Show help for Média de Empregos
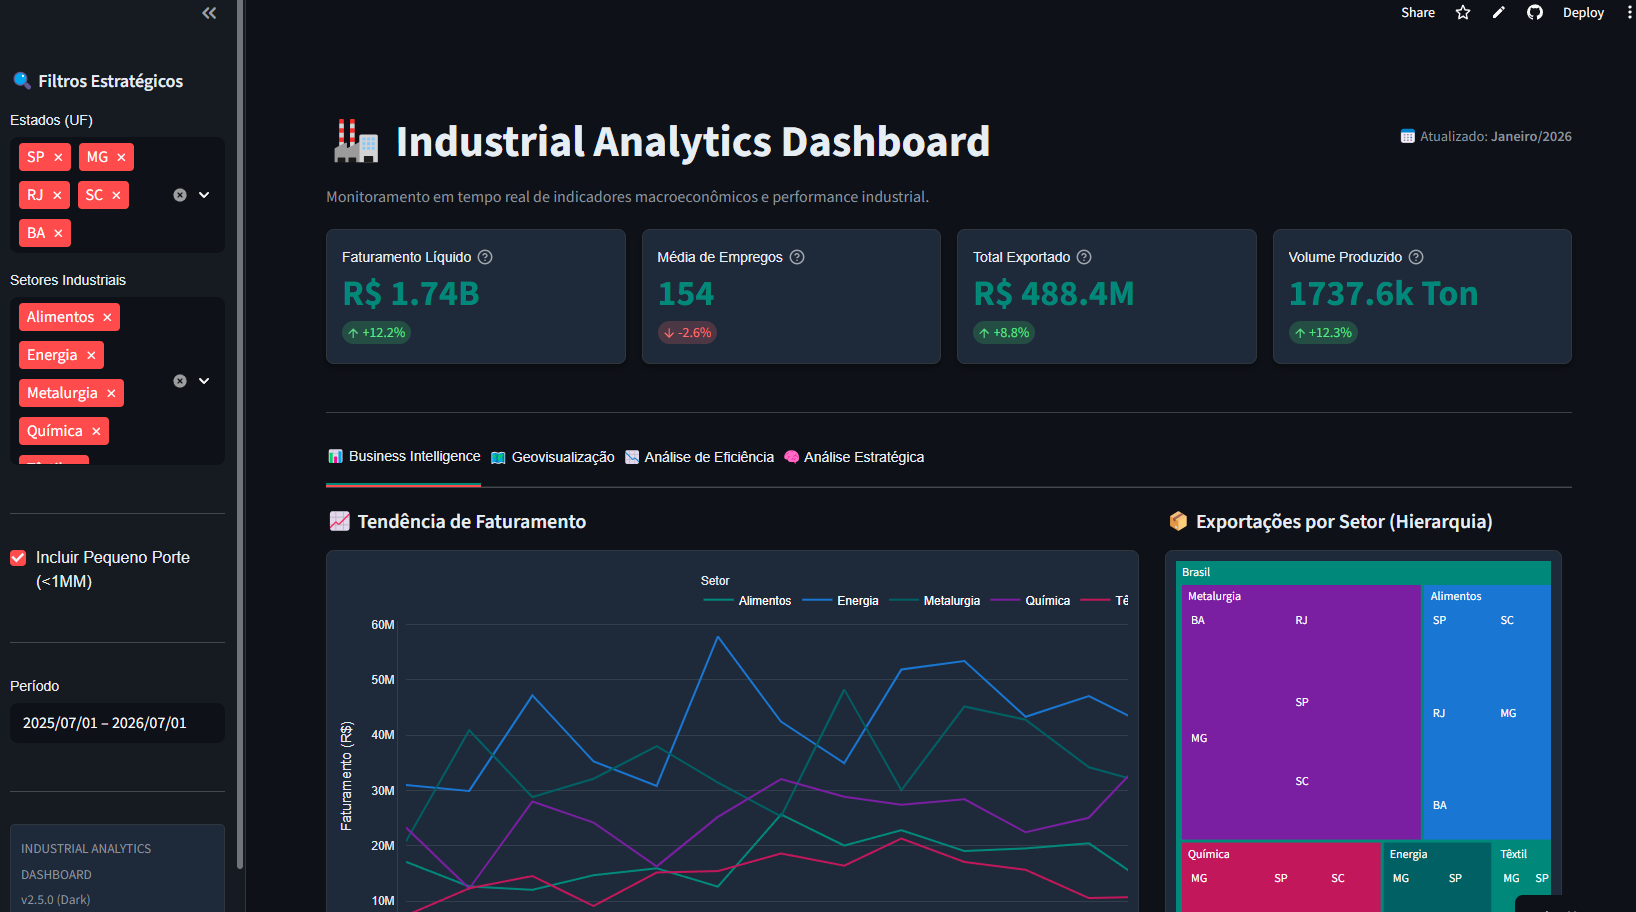Viewport: 1636px width, 912px height. 797,257
